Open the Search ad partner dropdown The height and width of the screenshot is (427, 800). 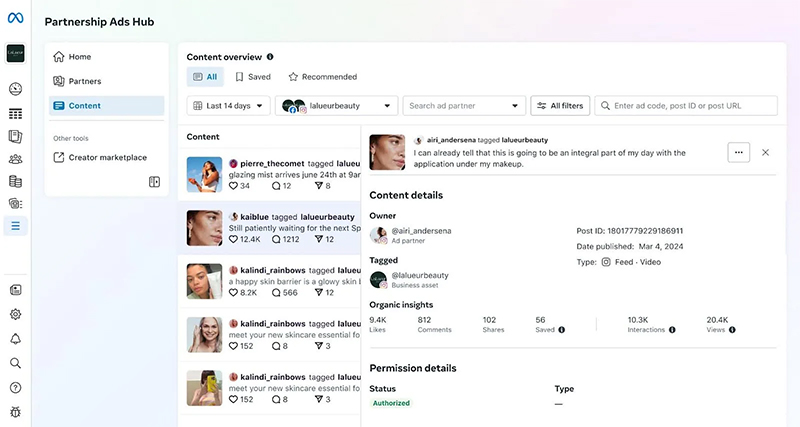click(x=464, y=106)
